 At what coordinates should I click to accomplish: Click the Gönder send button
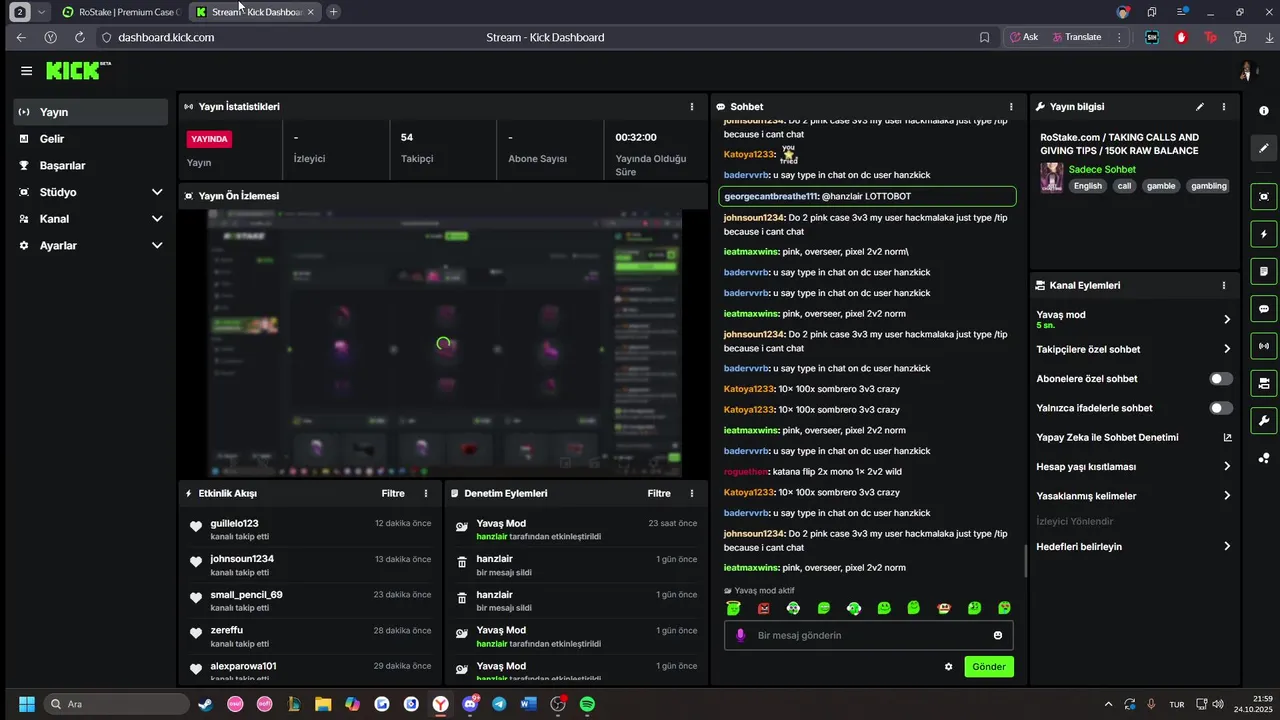click(x=989, y=667)
